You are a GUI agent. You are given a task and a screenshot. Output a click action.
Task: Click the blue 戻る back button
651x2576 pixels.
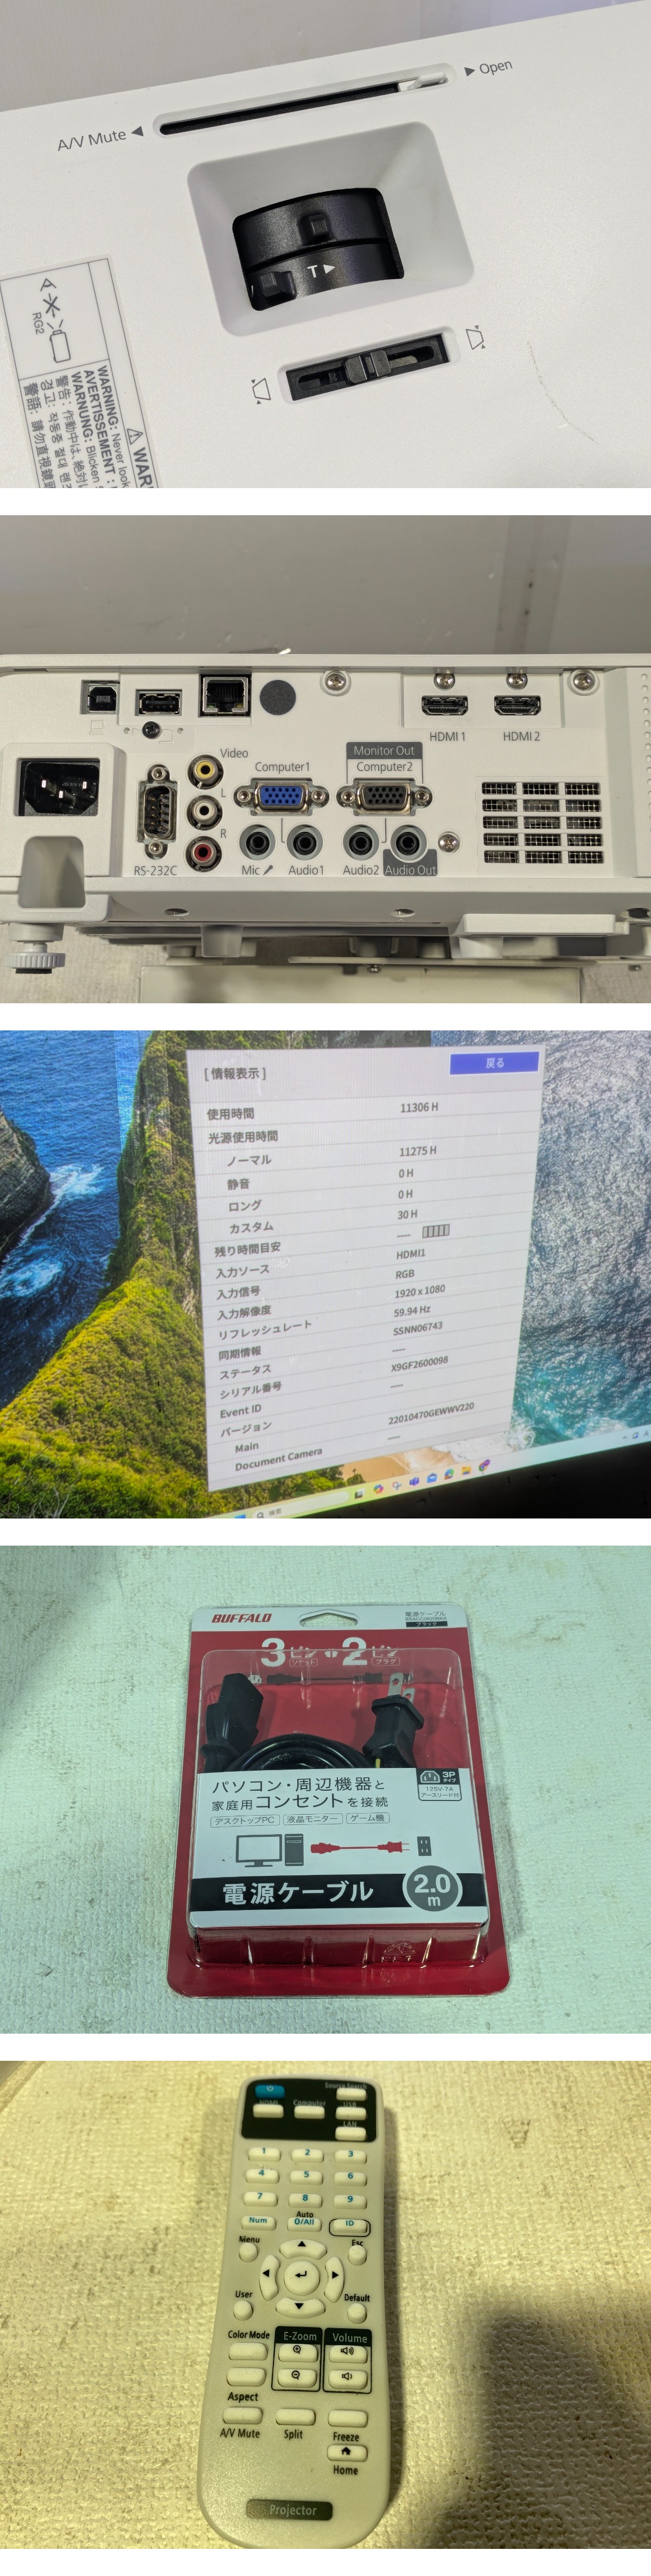[x=494, y=1062]
